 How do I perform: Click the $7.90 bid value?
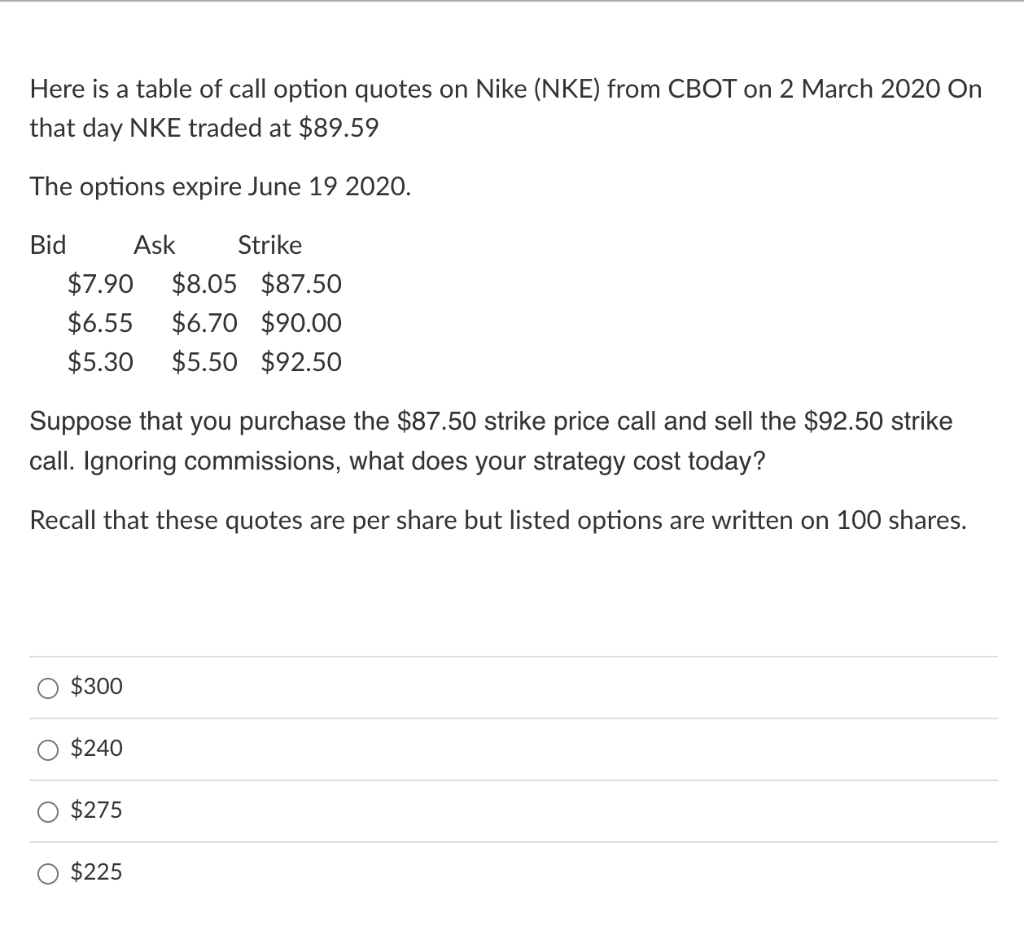tap(101, 284)
